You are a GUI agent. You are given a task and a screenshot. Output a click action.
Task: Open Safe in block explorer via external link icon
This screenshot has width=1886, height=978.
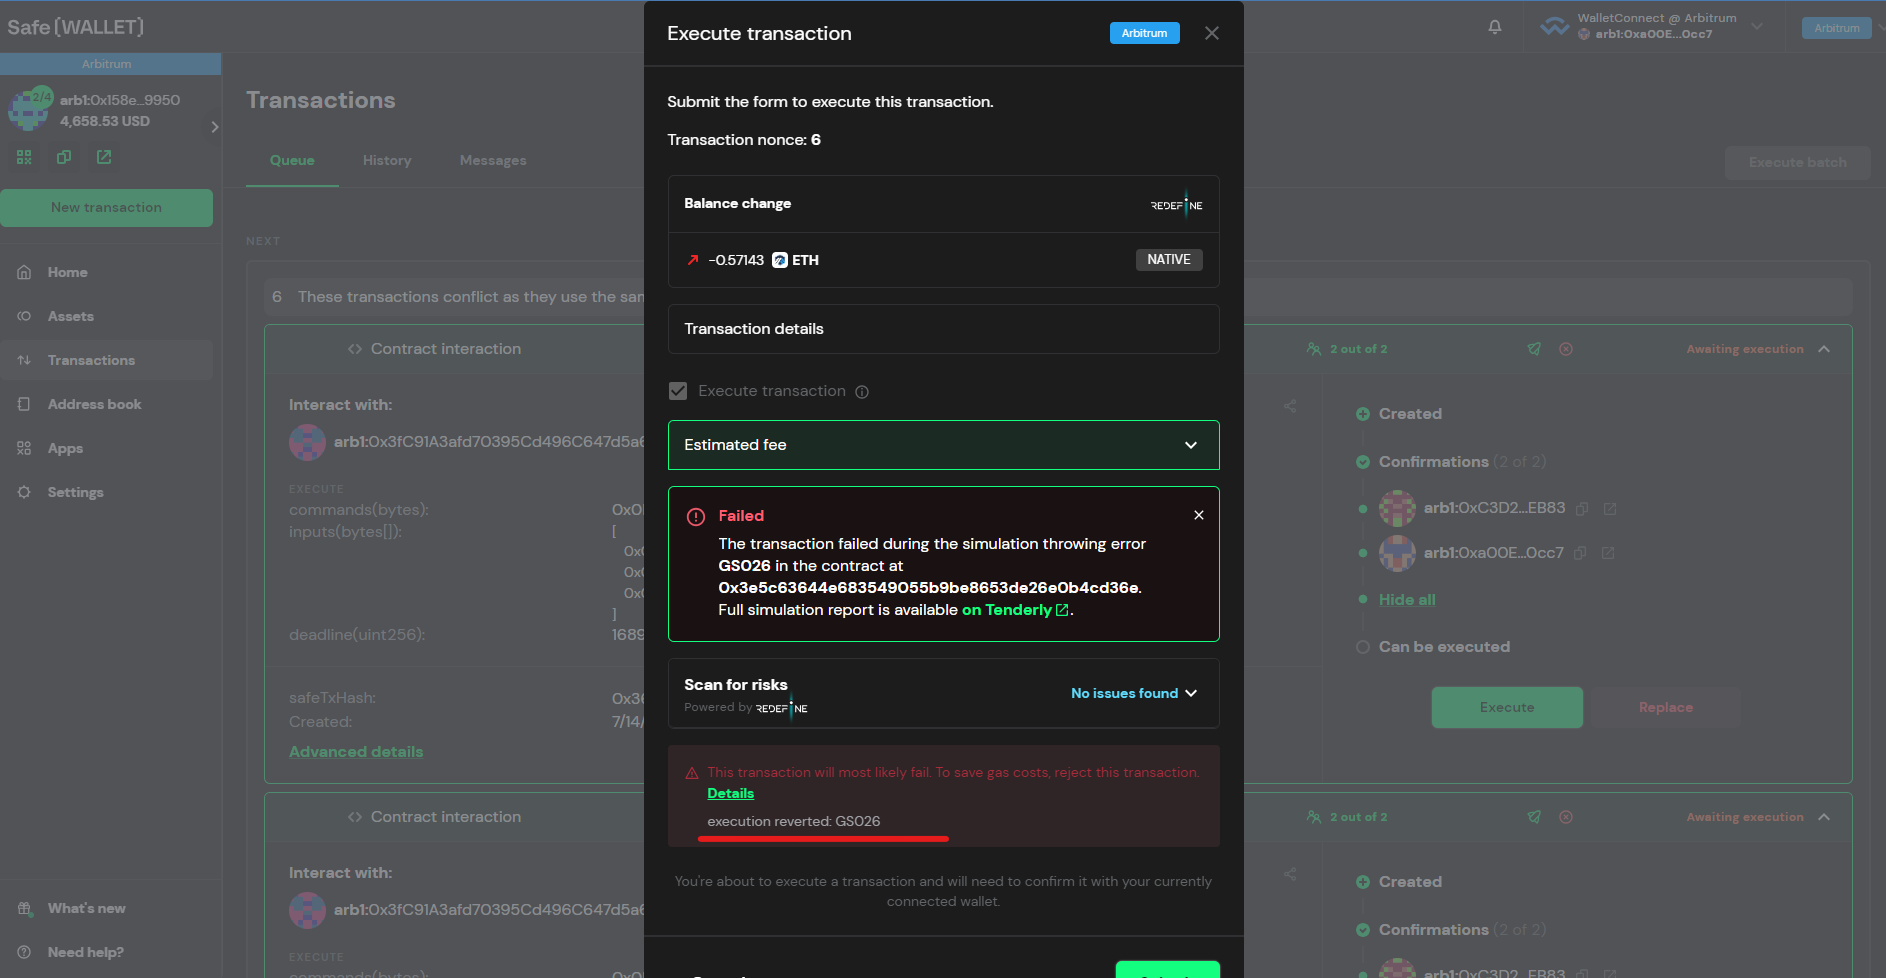[x=103, y=157]
